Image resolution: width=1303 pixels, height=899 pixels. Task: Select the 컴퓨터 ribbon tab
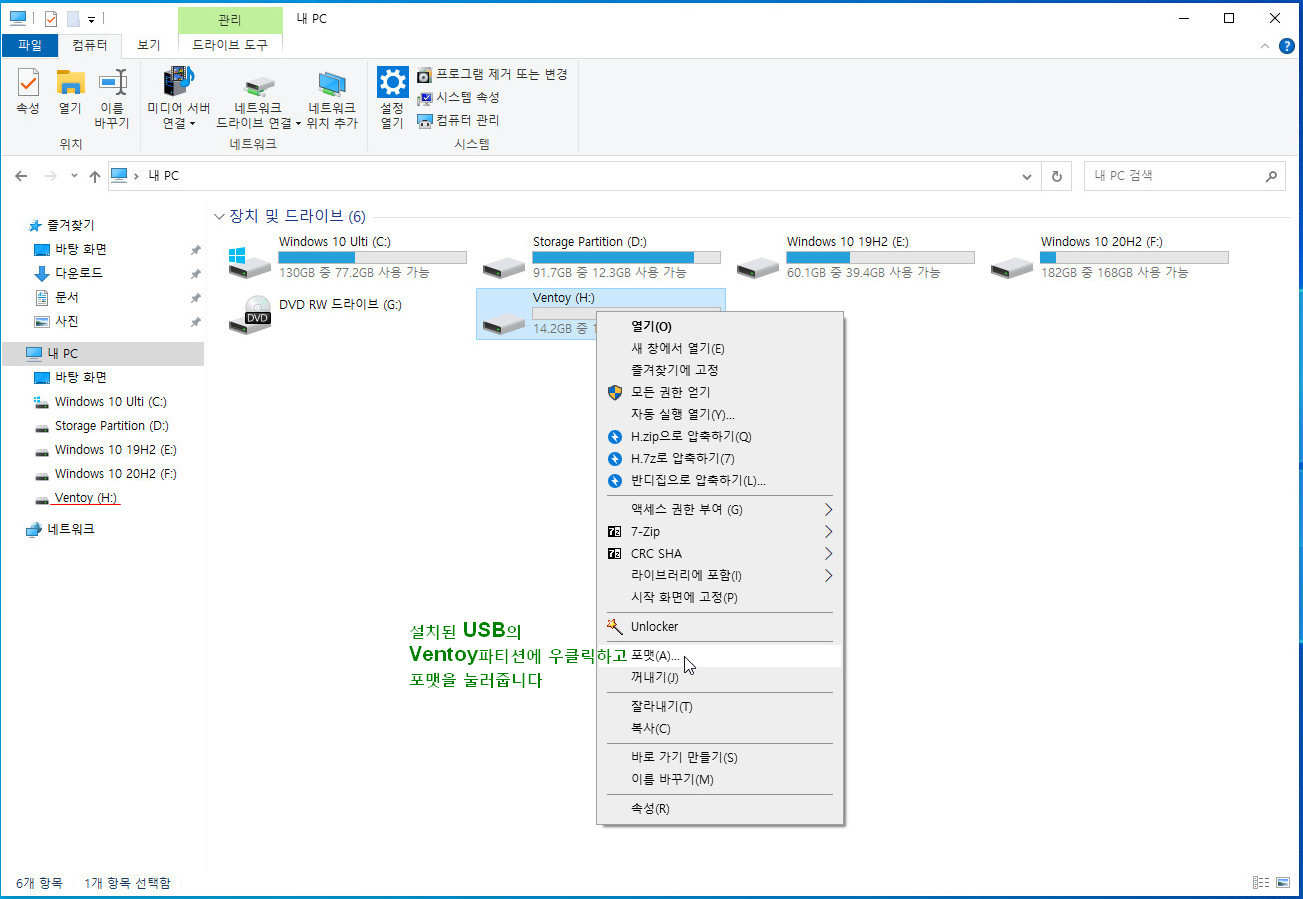[x=90, y=45]
